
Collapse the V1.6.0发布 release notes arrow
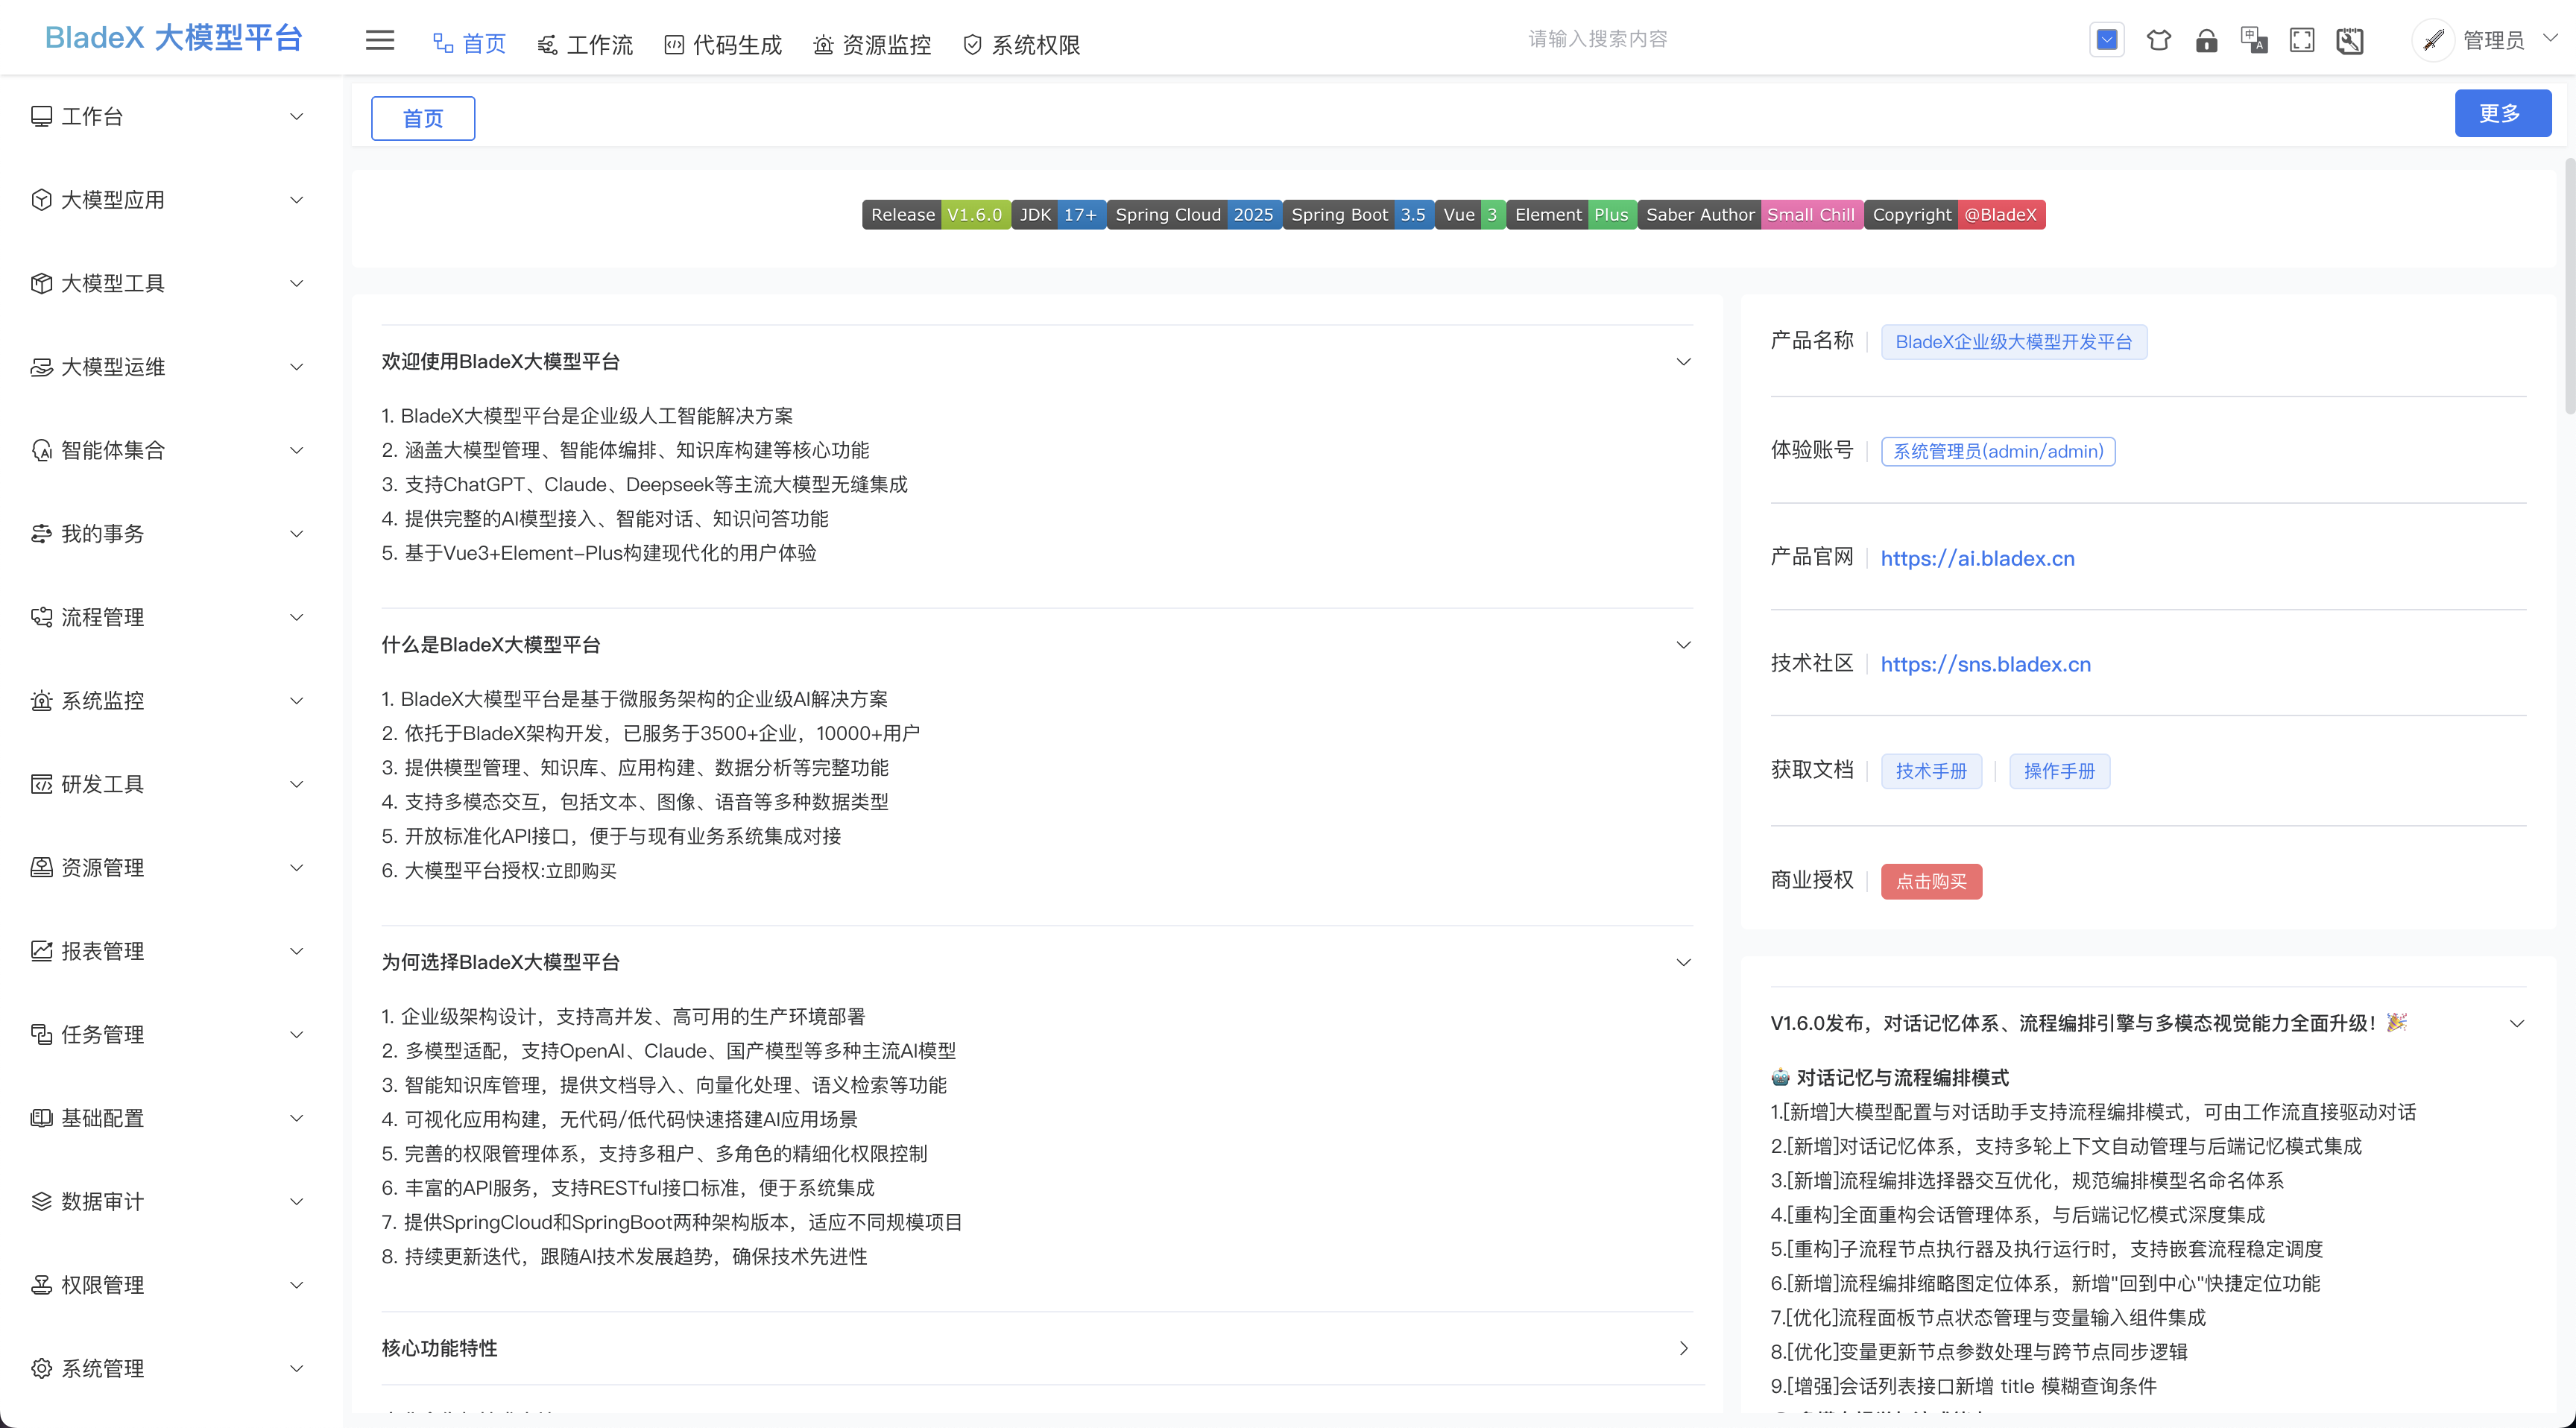(2517, 1023)
